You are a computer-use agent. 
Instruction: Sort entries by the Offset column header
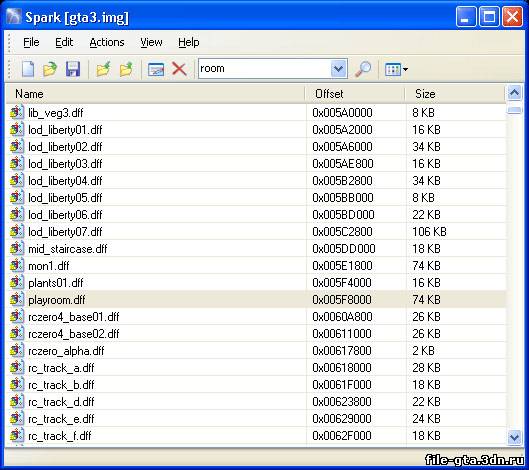355,94
